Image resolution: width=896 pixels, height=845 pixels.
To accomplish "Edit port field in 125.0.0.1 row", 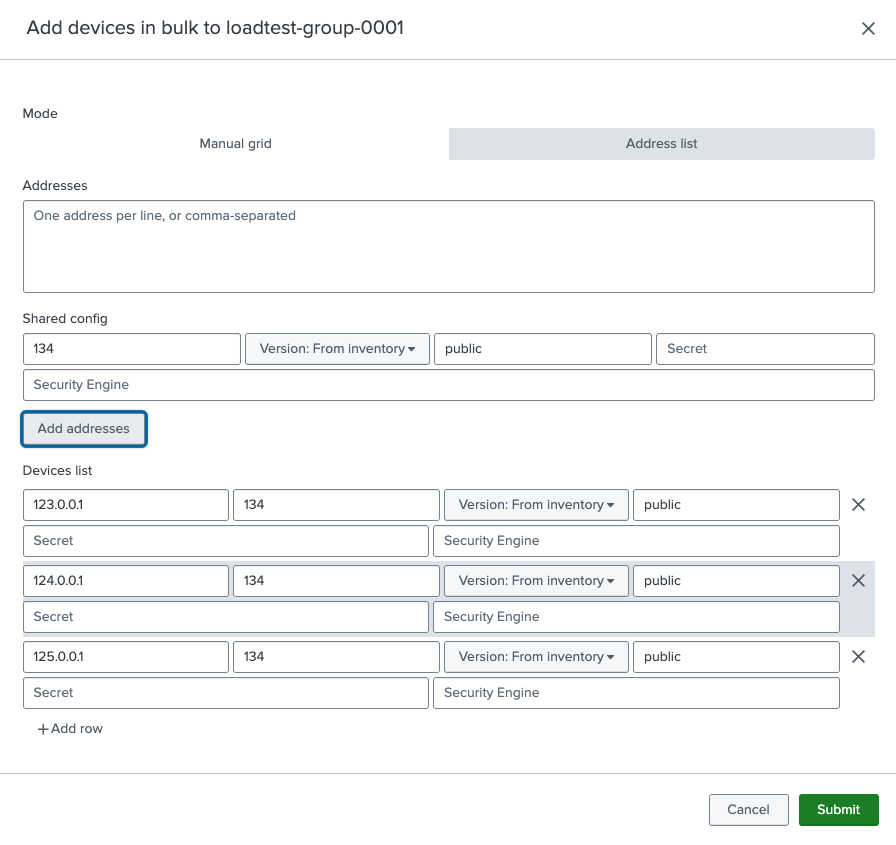I will click(x=336, y=656).
